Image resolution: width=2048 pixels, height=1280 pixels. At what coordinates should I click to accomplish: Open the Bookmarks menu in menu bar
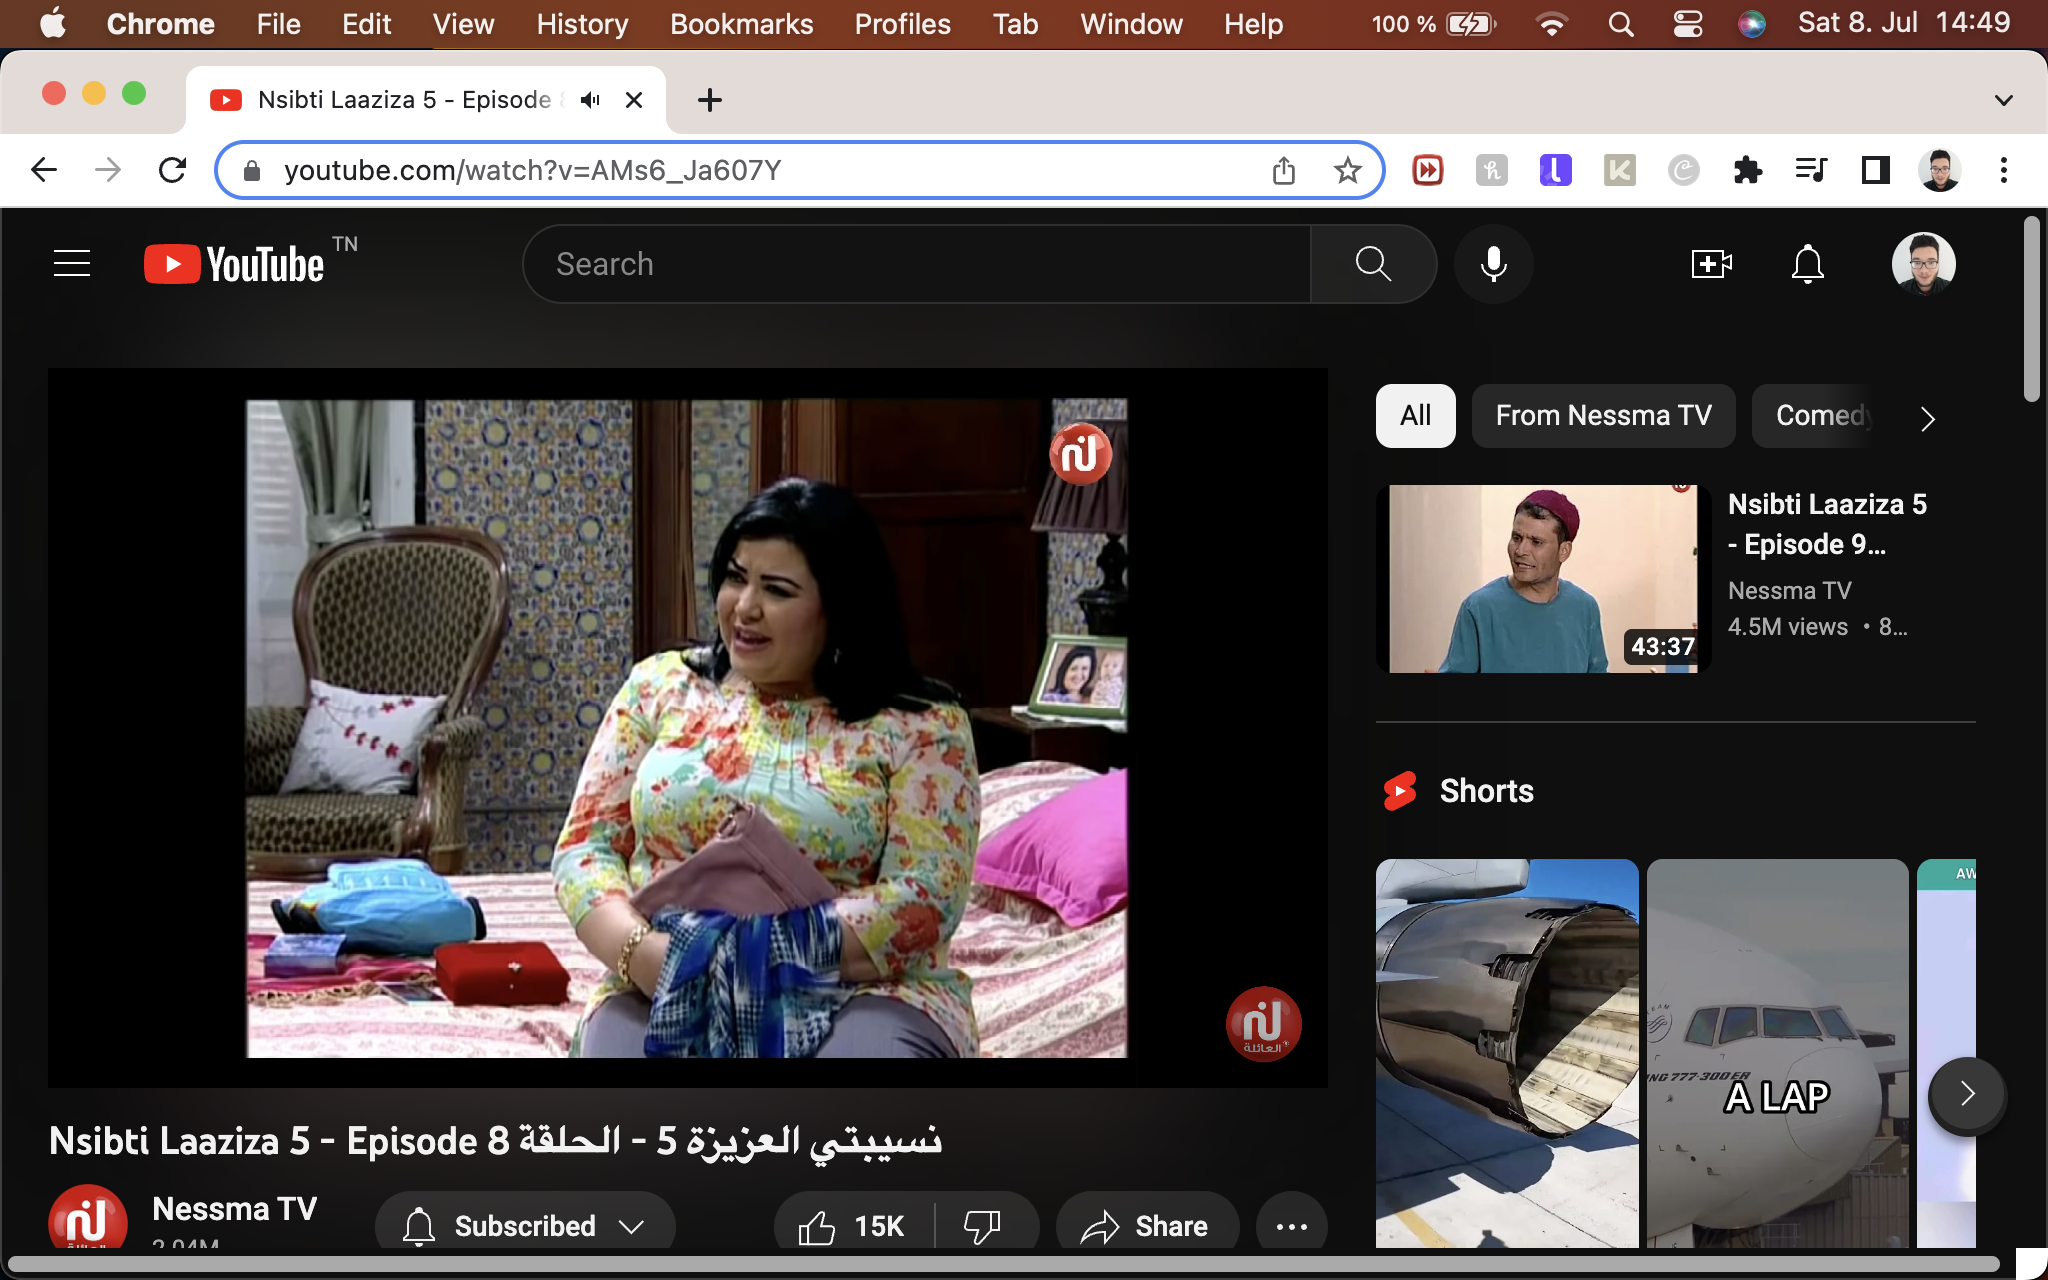click(741, 24)
